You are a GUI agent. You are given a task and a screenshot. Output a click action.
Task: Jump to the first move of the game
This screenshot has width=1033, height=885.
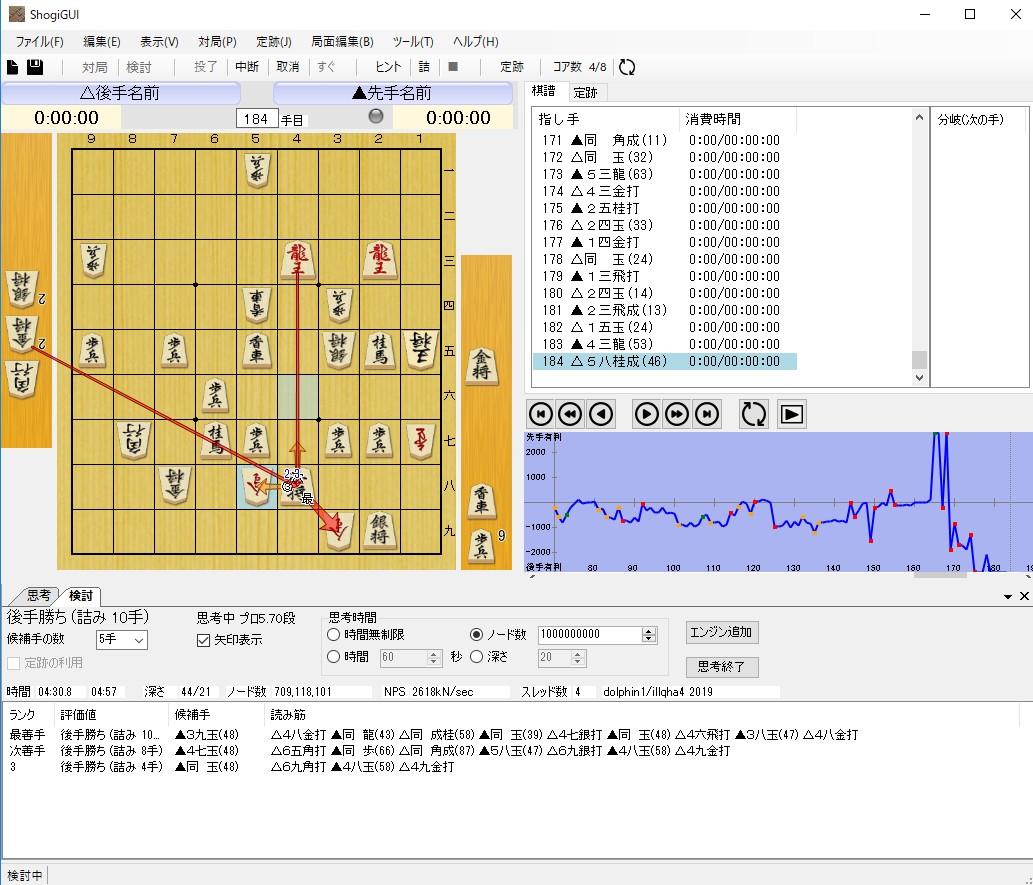(539, 414)
